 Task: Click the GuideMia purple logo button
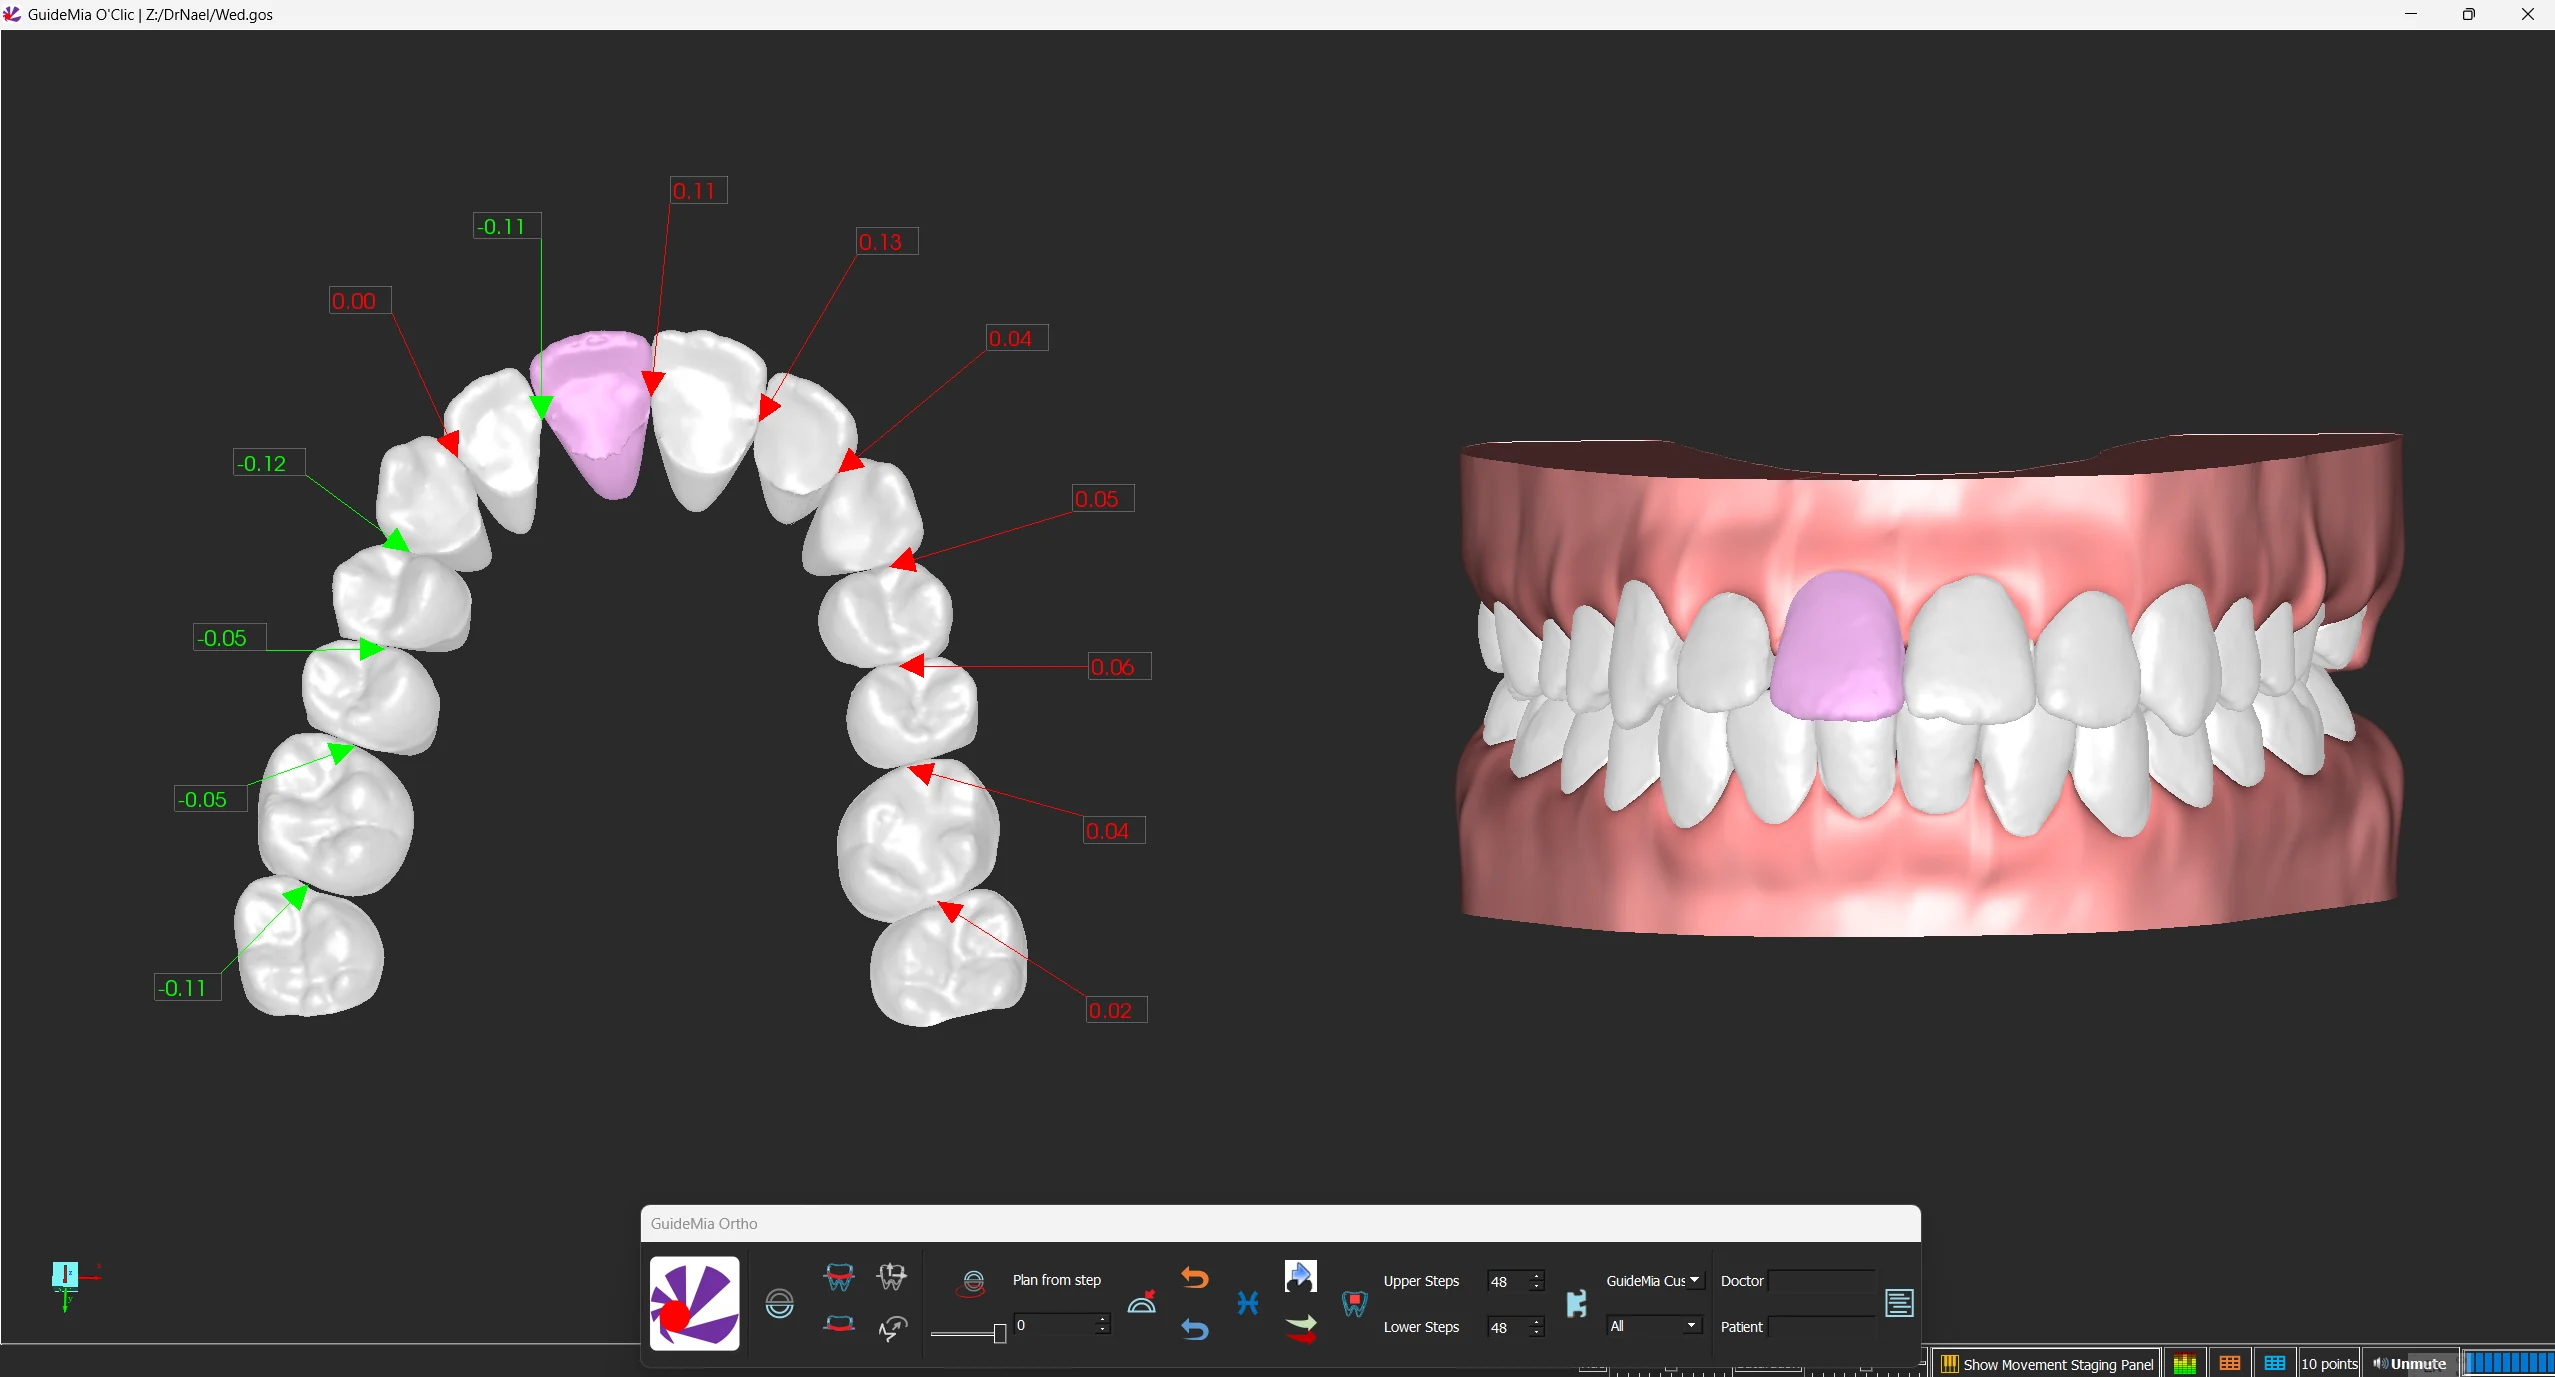click(x=694, y=1303)
